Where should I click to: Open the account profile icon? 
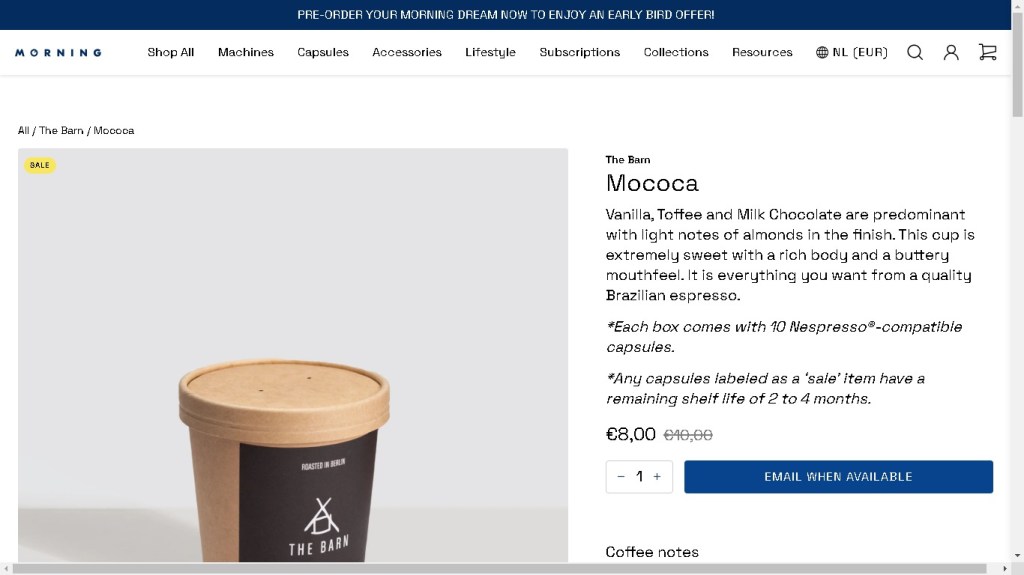tap(951, 53)
